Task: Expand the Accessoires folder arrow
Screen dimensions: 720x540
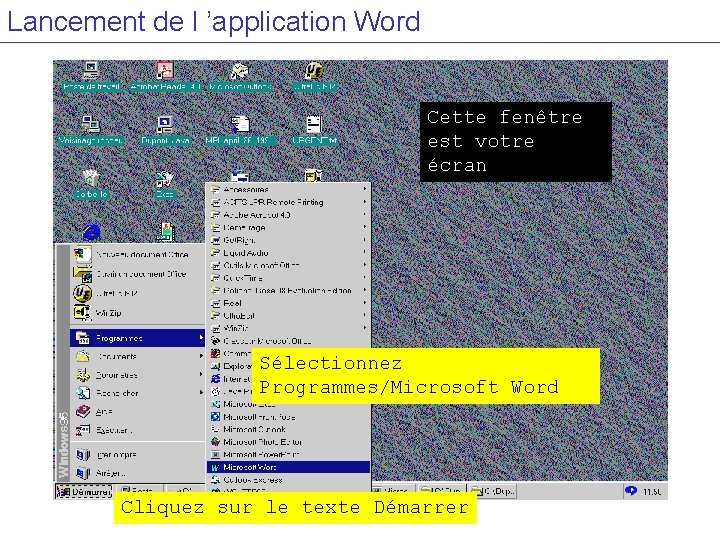Action: click(365, 189)
